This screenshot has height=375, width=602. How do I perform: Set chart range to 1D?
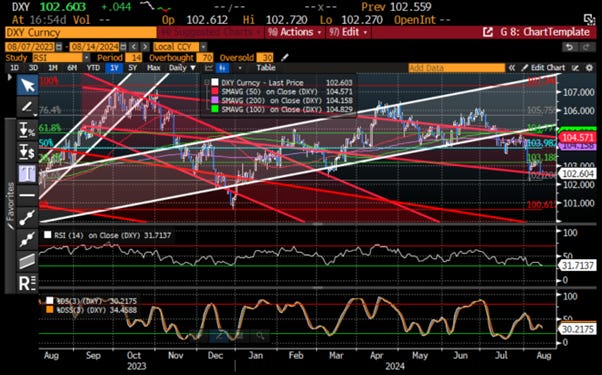point(14,68)
